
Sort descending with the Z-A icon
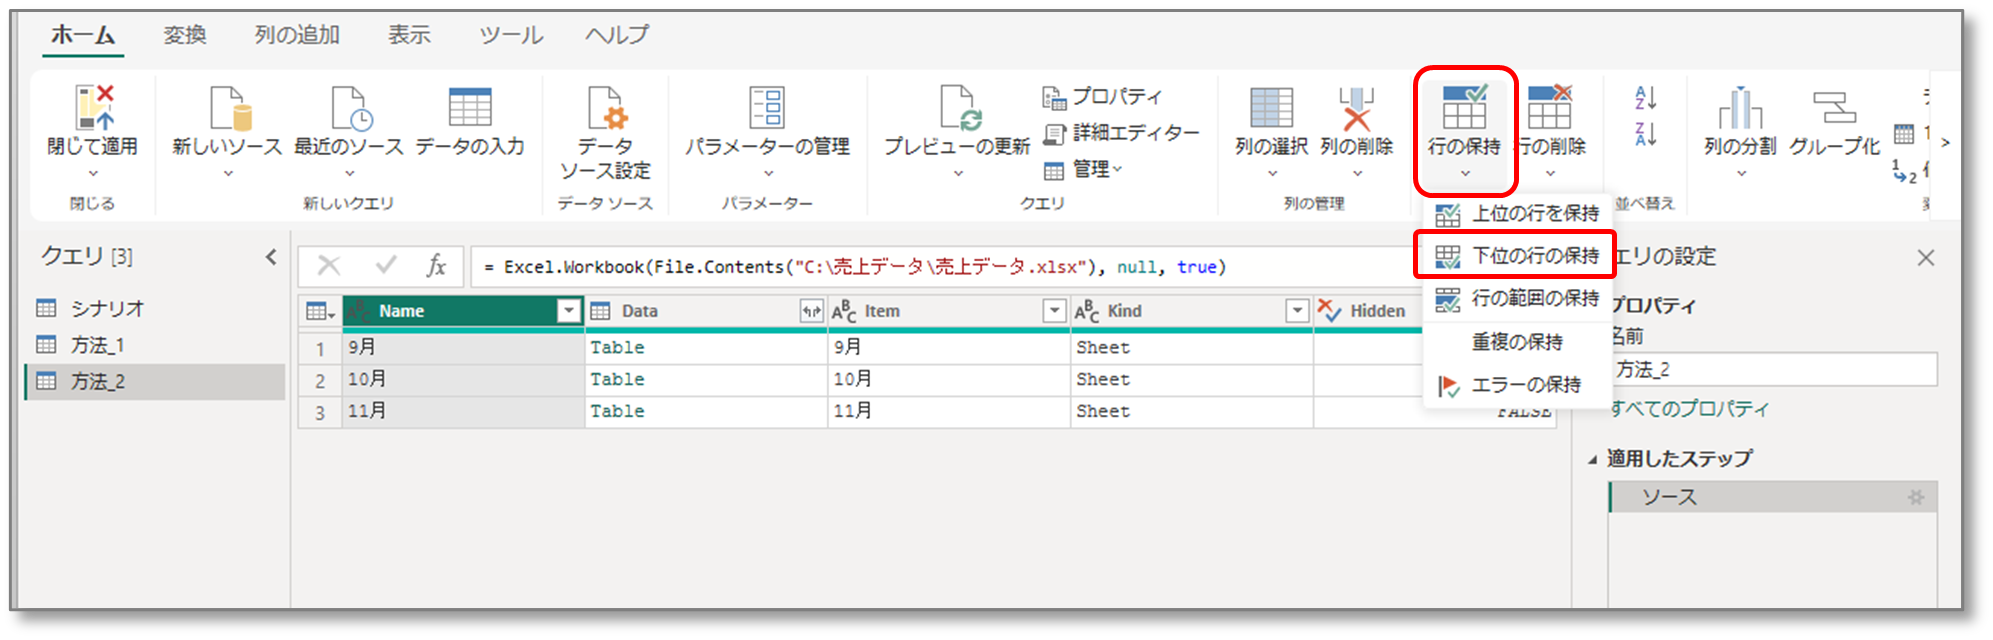(x=1645, y=133)
